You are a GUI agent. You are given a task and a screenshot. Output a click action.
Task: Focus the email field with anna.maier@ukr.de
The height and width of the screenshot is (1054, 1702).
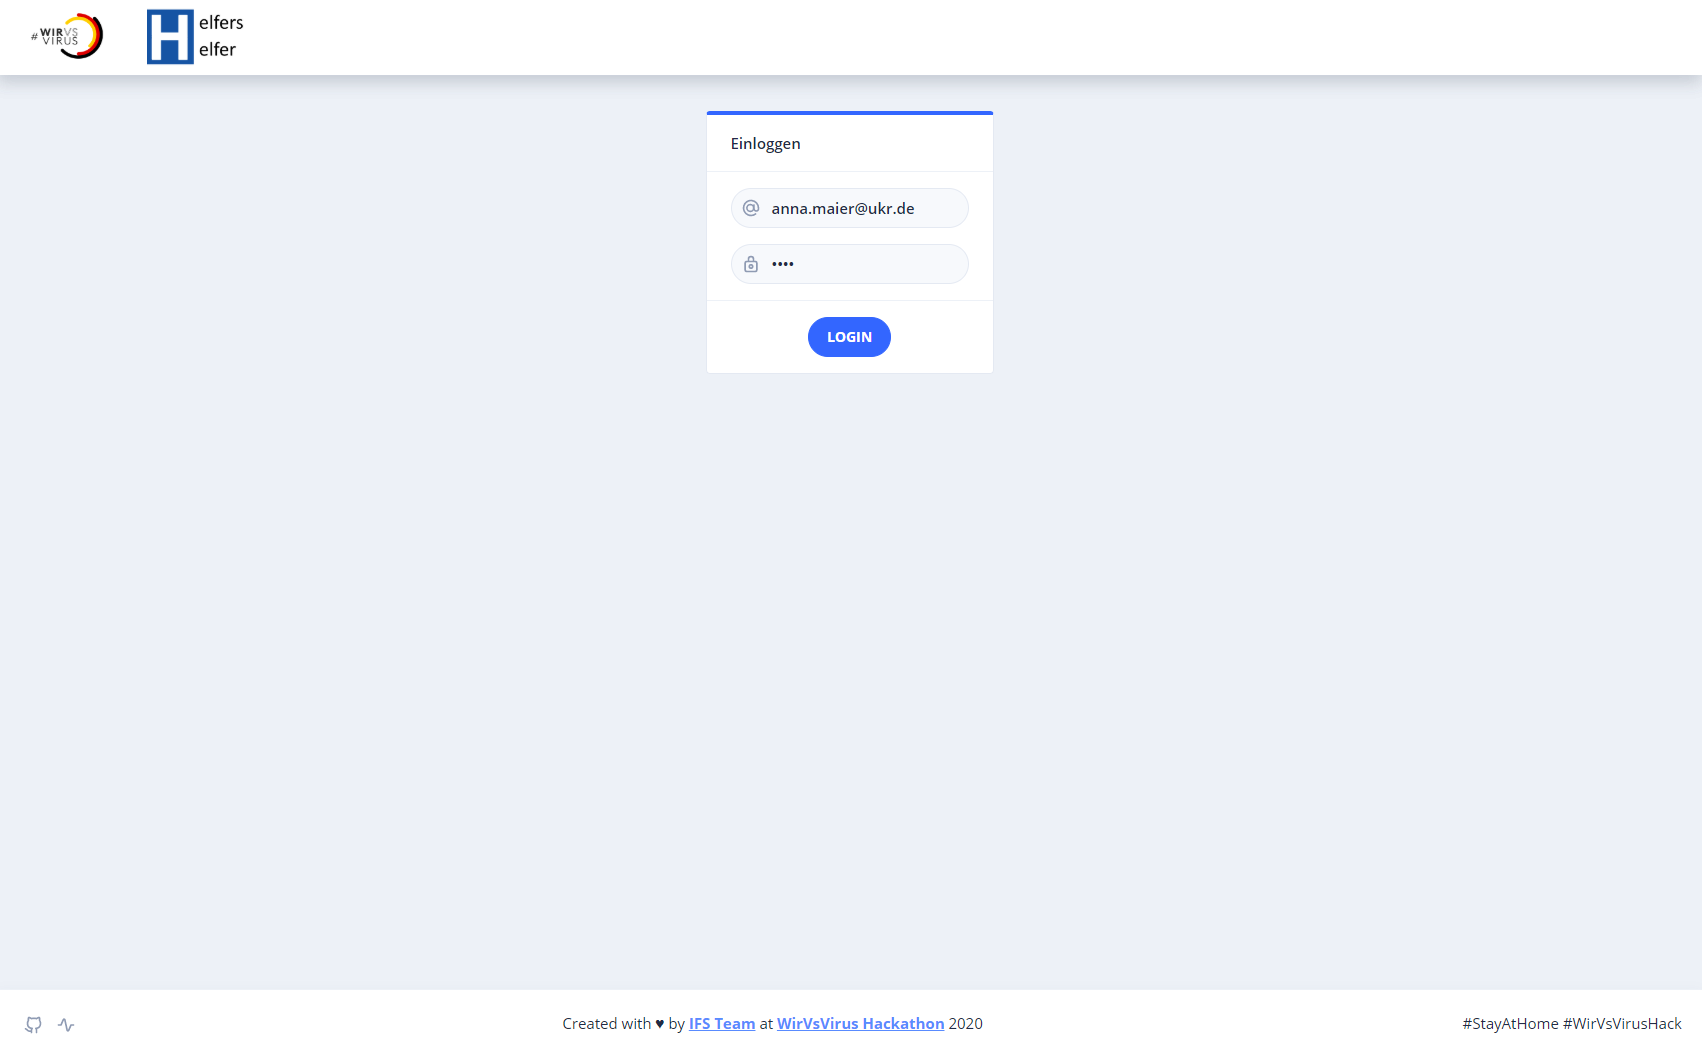point(850,208)
